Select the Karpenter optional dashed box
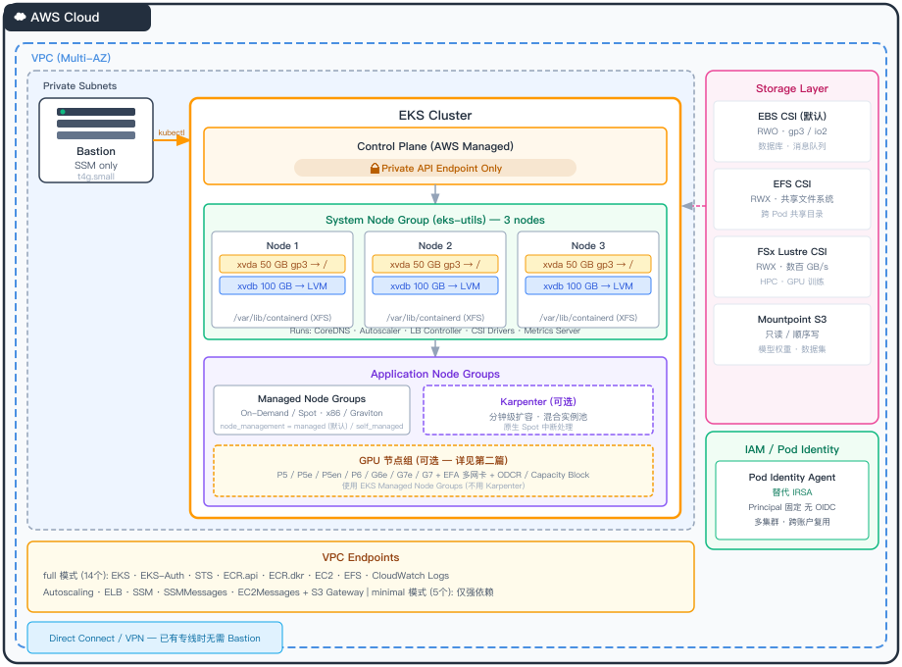Image resolution: width=902 pixels, height=667 pixels. pos(538,410)
